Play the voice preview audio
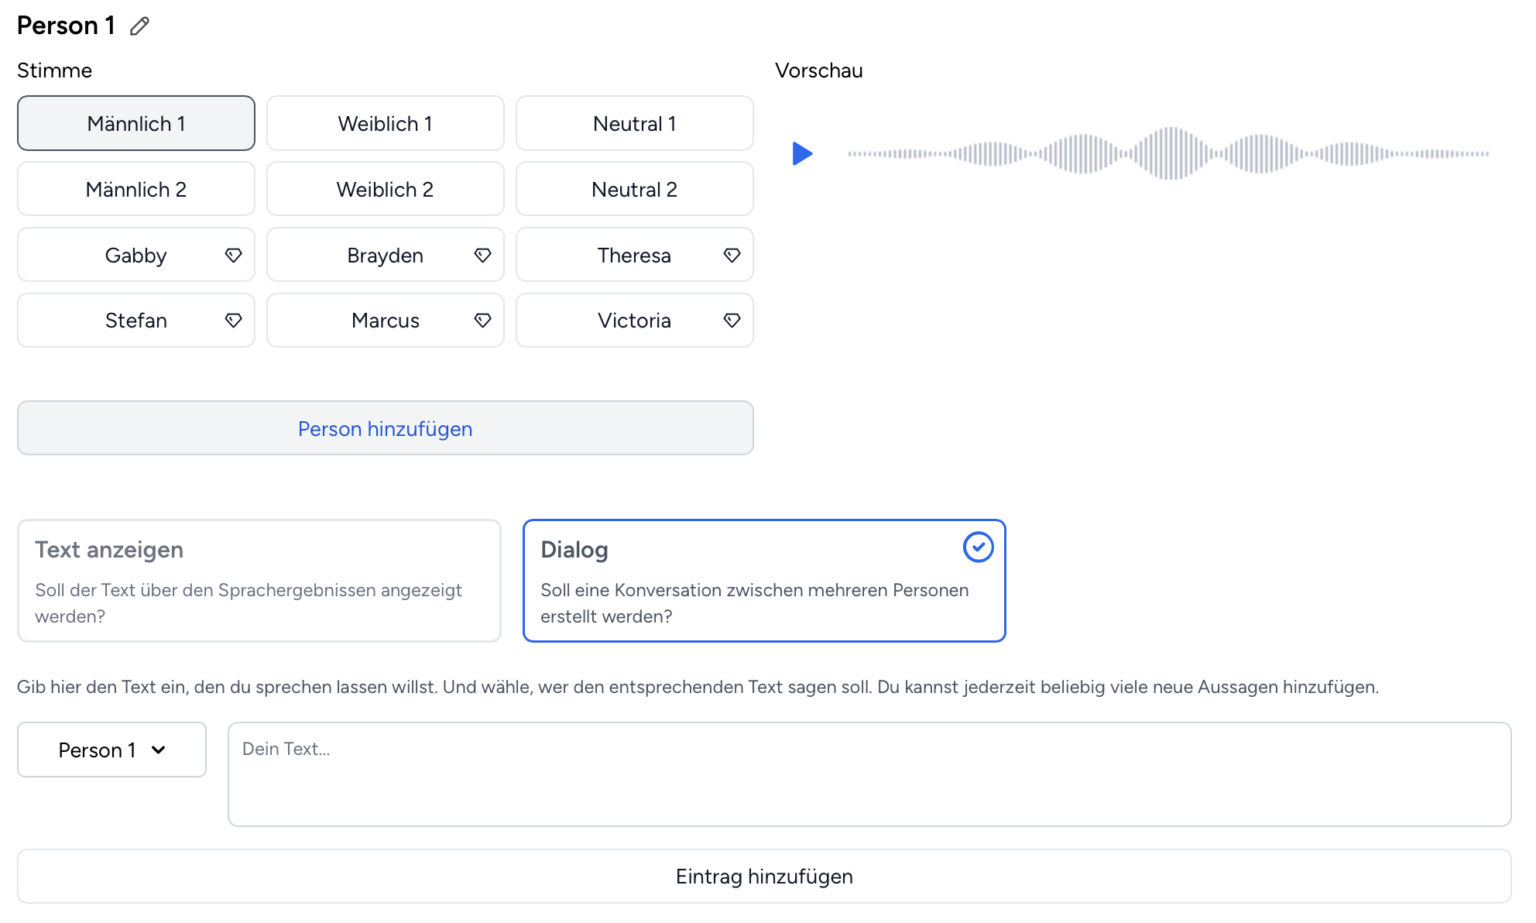Image resolution: width=1536 pixels, height=923 pixels. (x=802, y=154)
